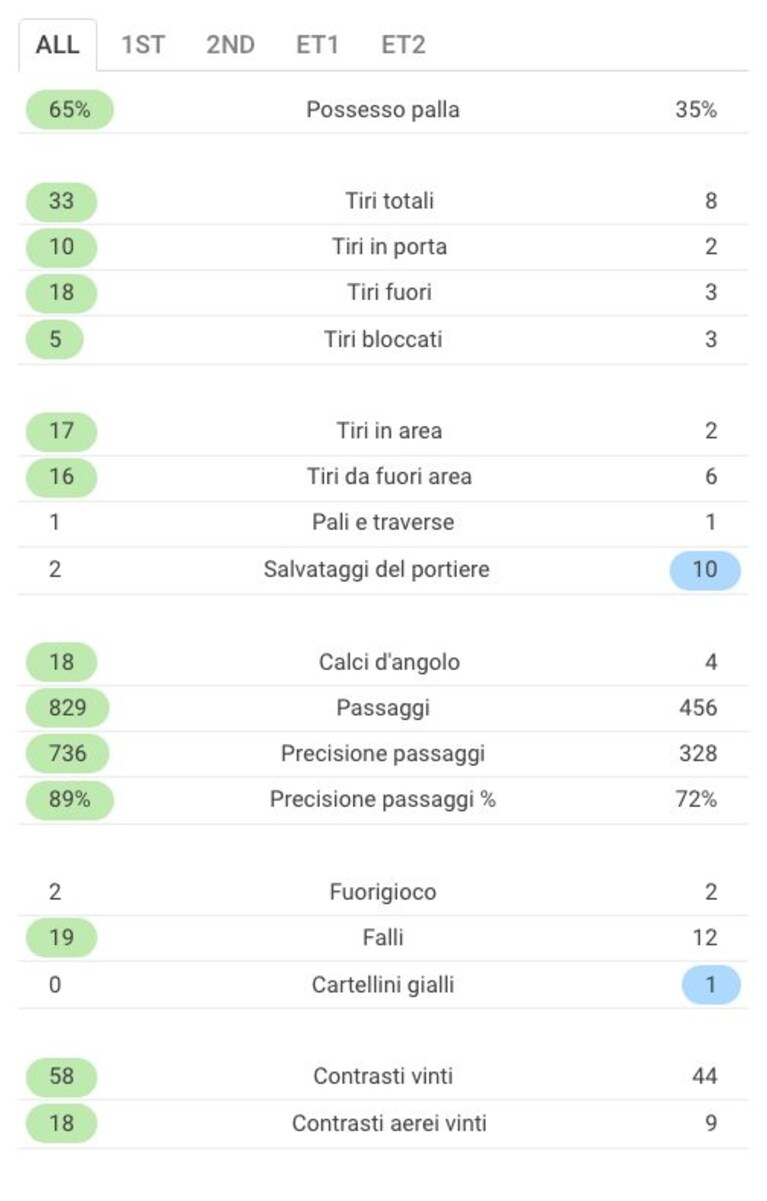Click the Contrasti aerei vinti label

(389, 1124)
